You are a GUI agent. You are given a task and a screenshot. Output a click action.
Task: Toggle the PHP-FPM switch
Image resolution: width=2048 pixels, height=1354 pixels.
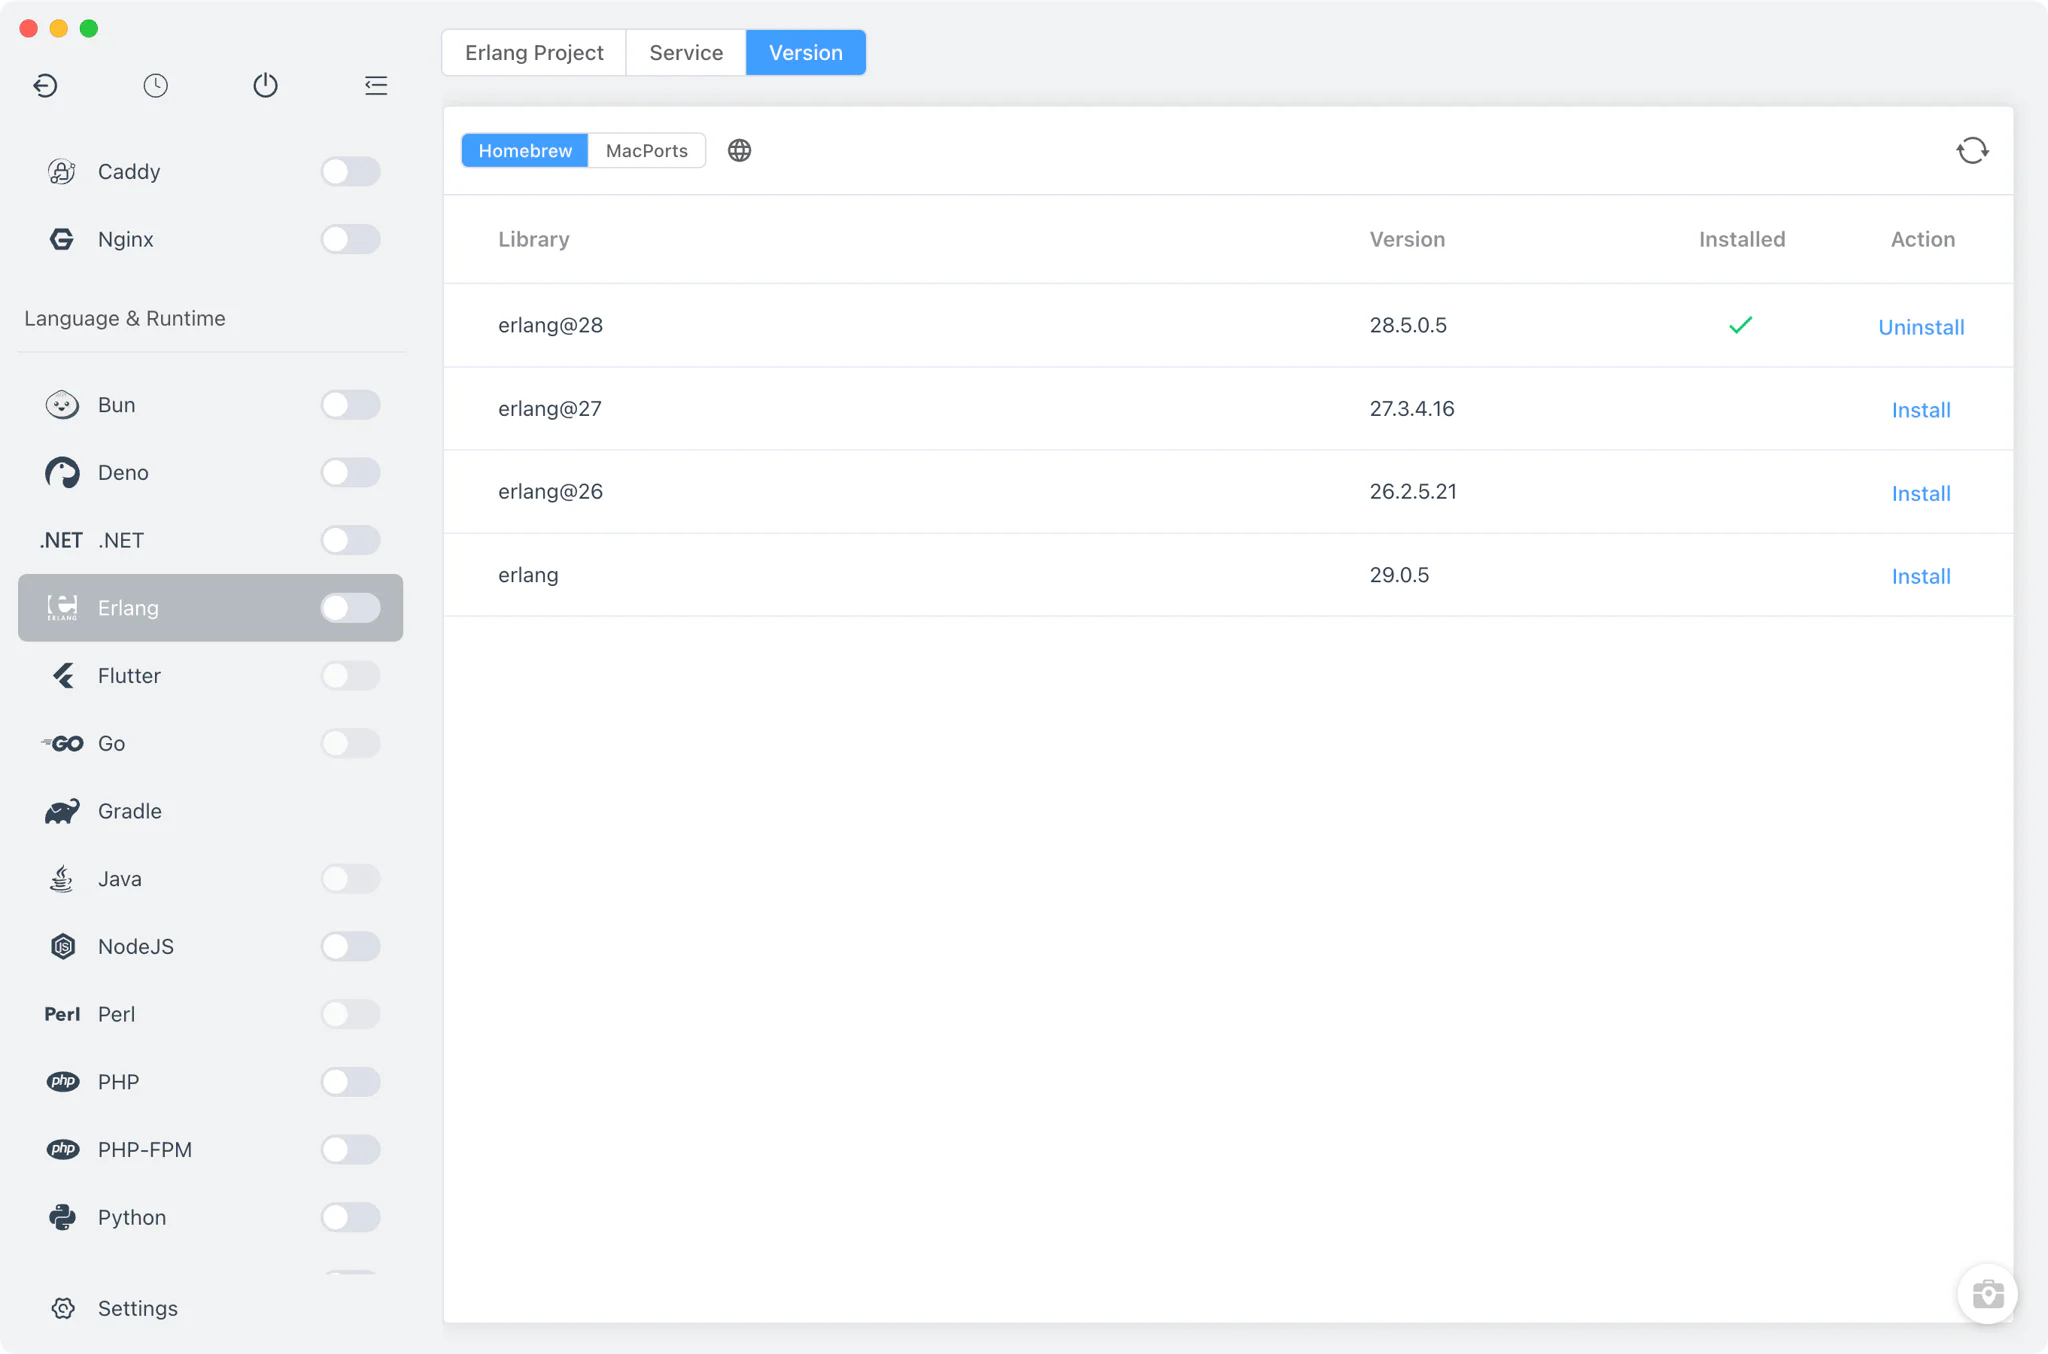pyautogui.click(x=350, y=1150)
